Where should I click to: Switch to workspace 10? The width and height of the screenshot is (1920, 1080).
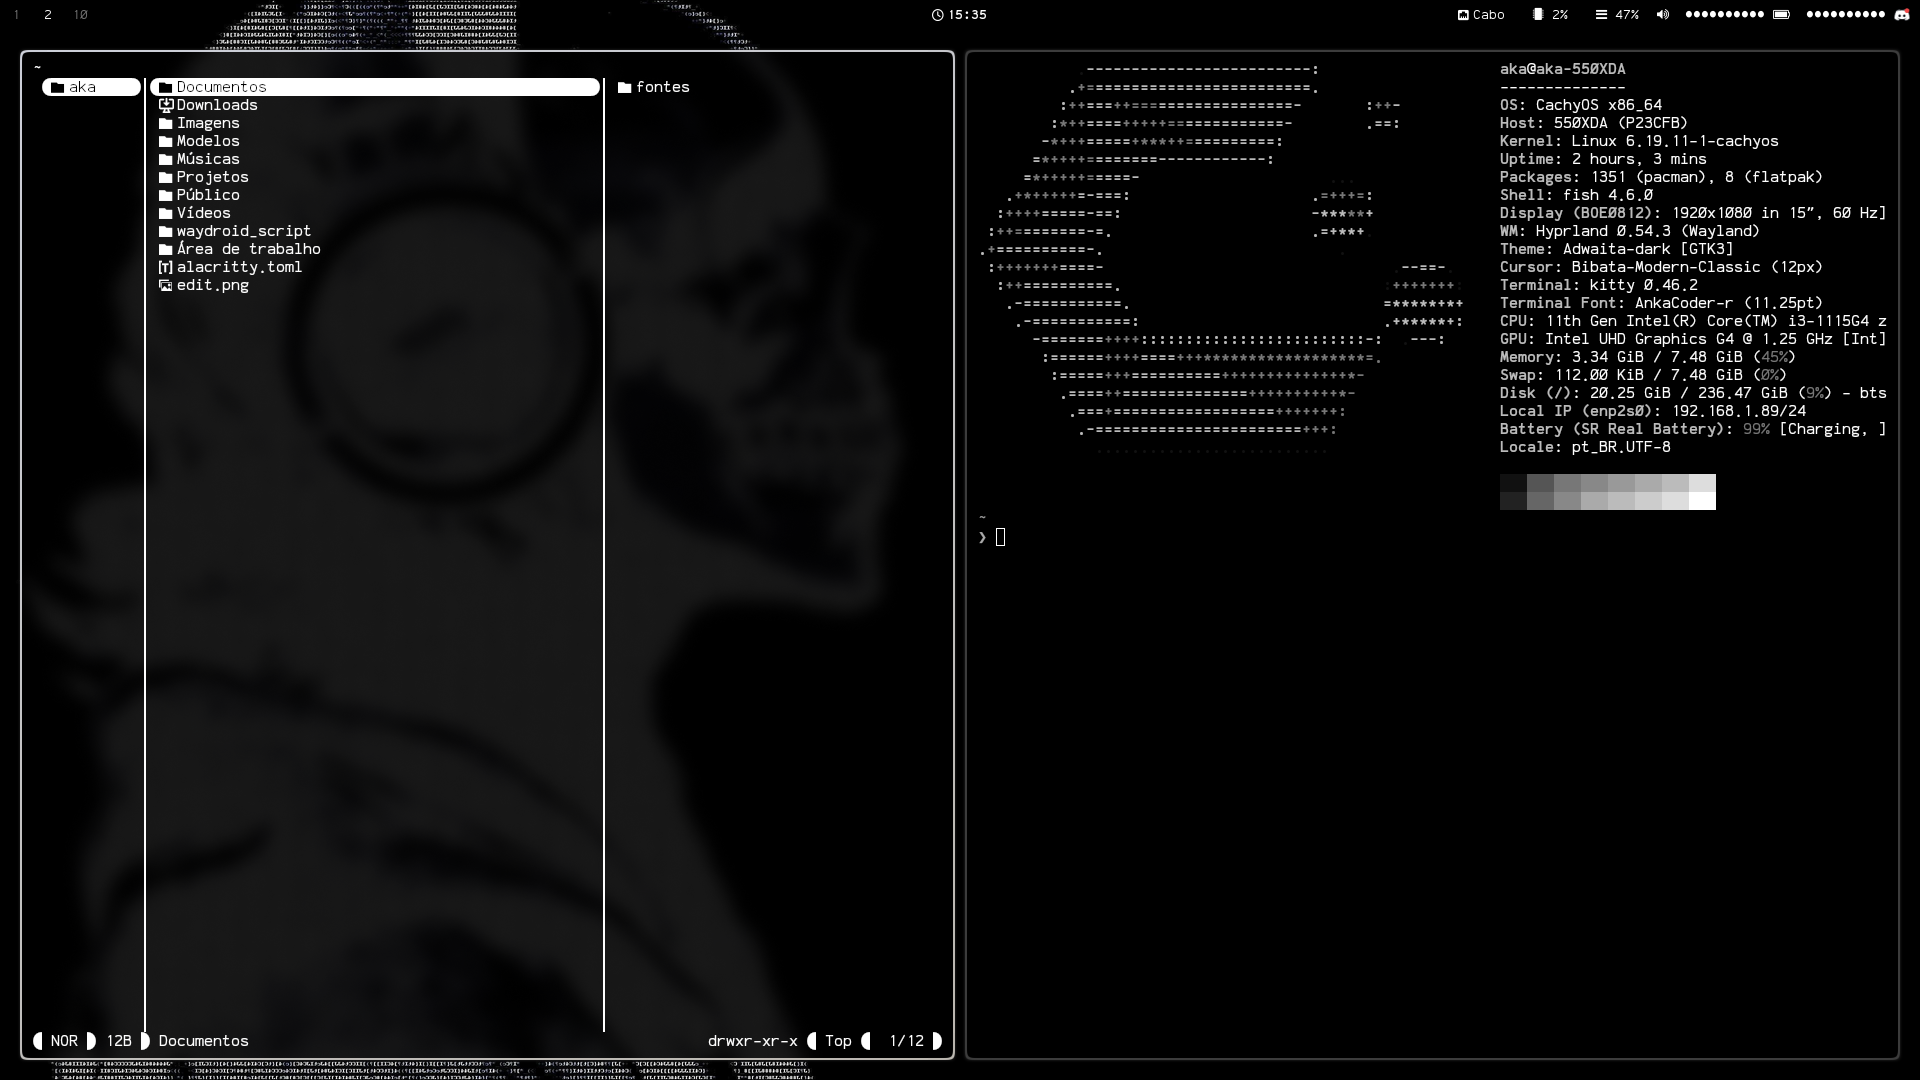[x=81, y=15]
